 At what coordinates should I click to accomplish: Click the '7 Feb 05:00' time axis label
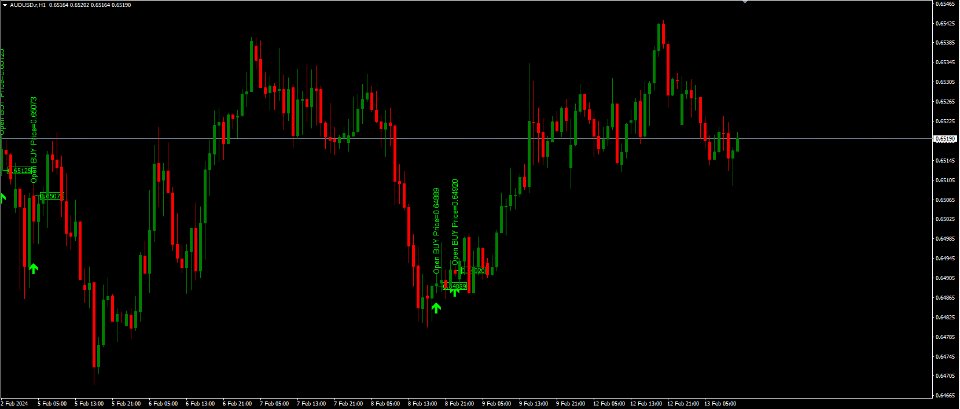click(275, 403)
